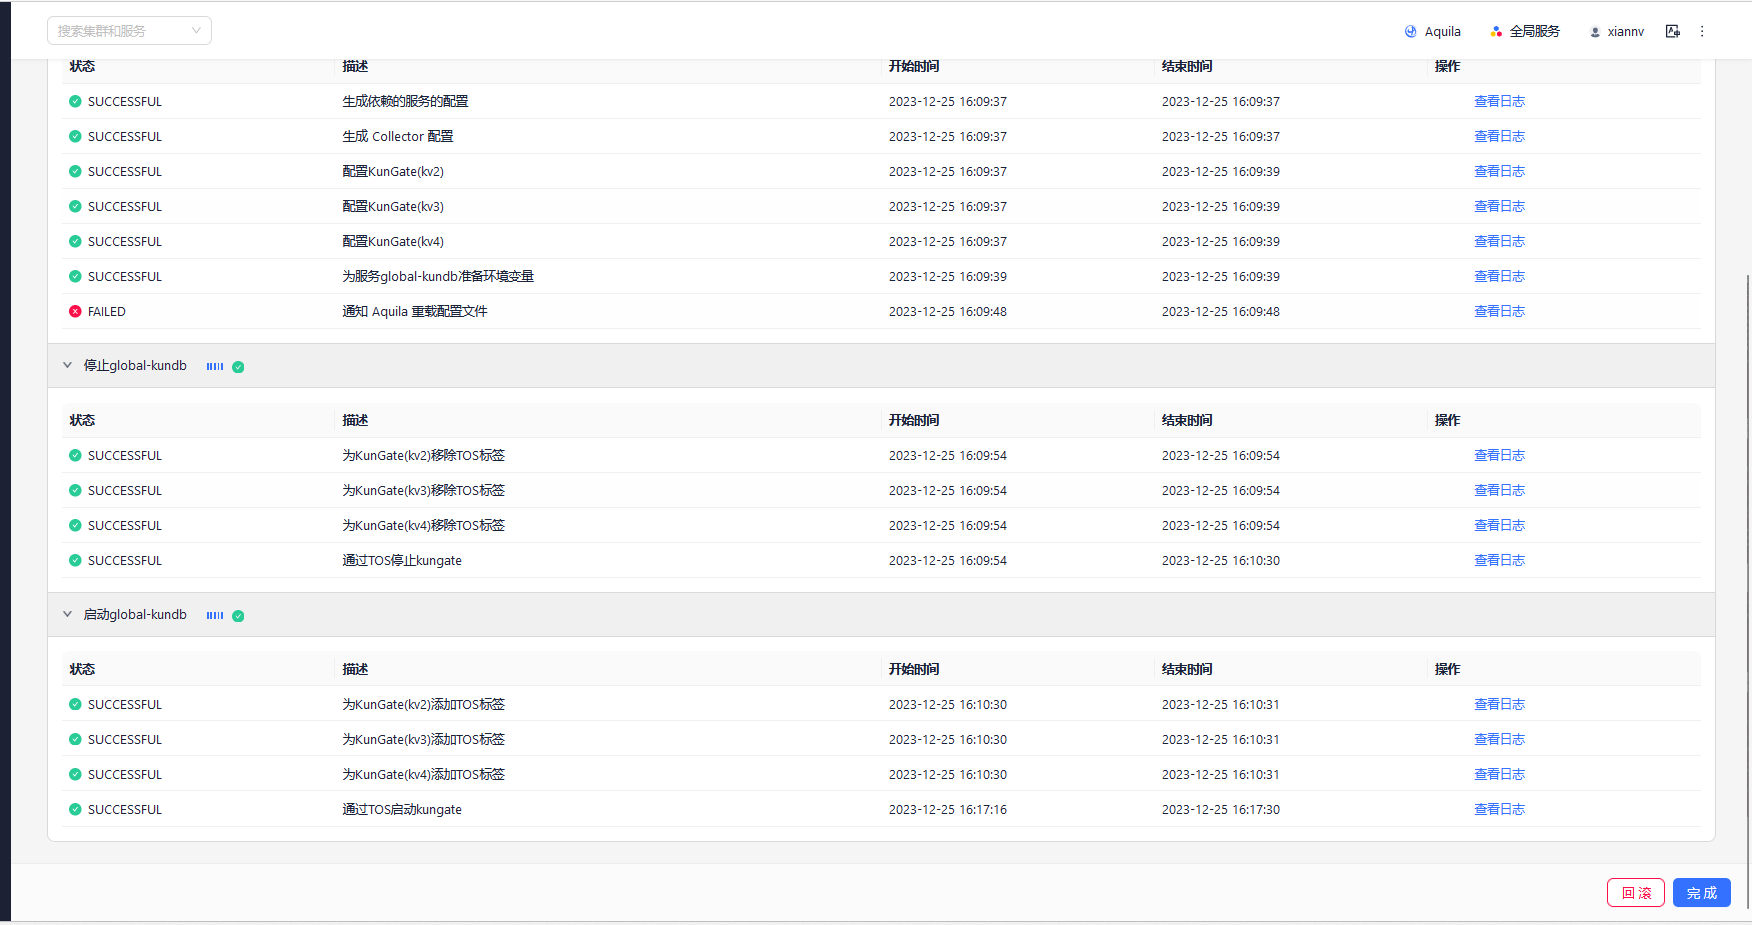Click the 完成 finish button

1701,892
